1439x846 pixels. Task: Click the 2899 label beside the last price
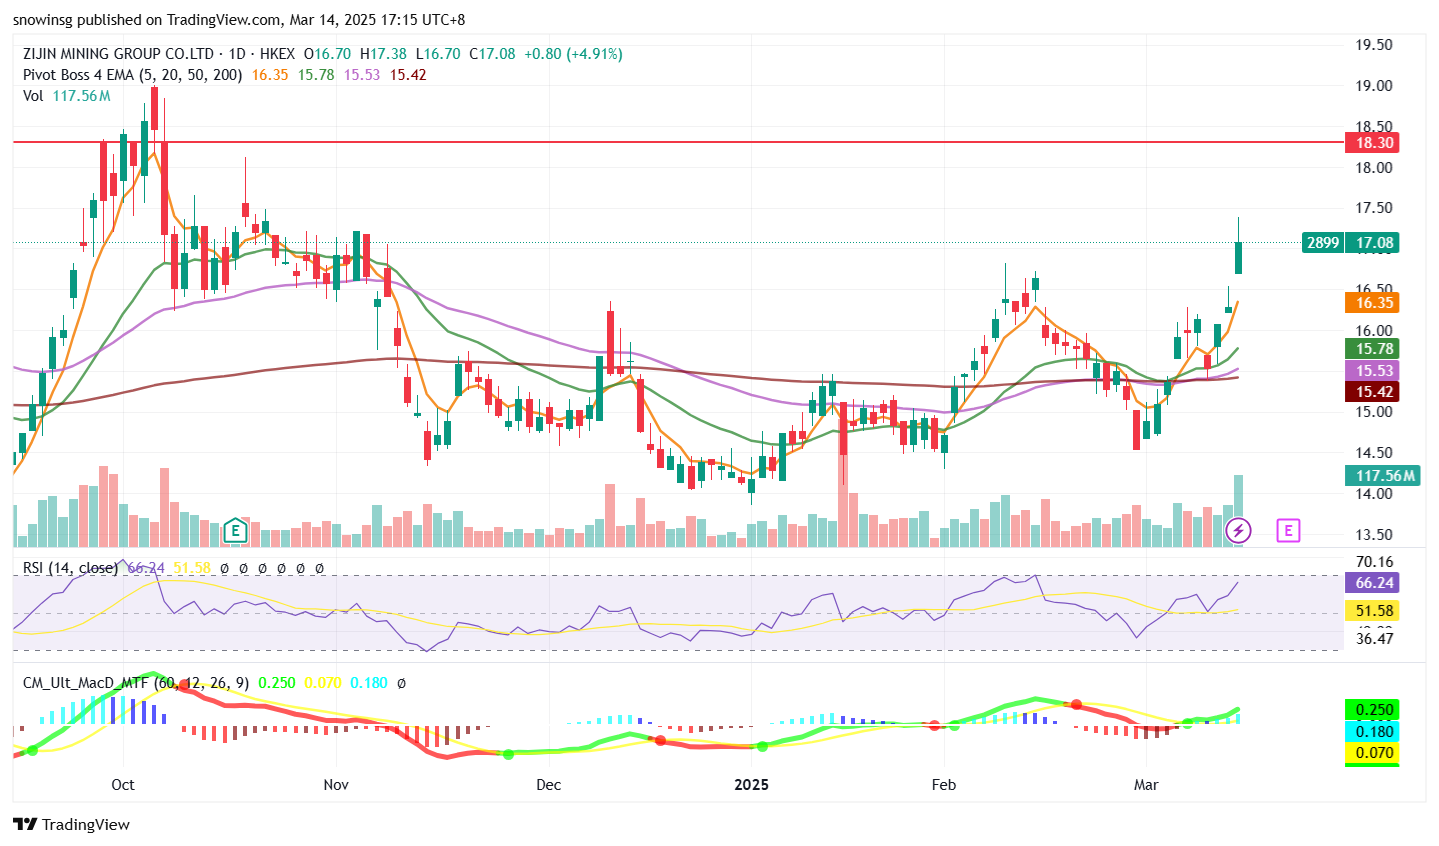tap(1323, 243)
